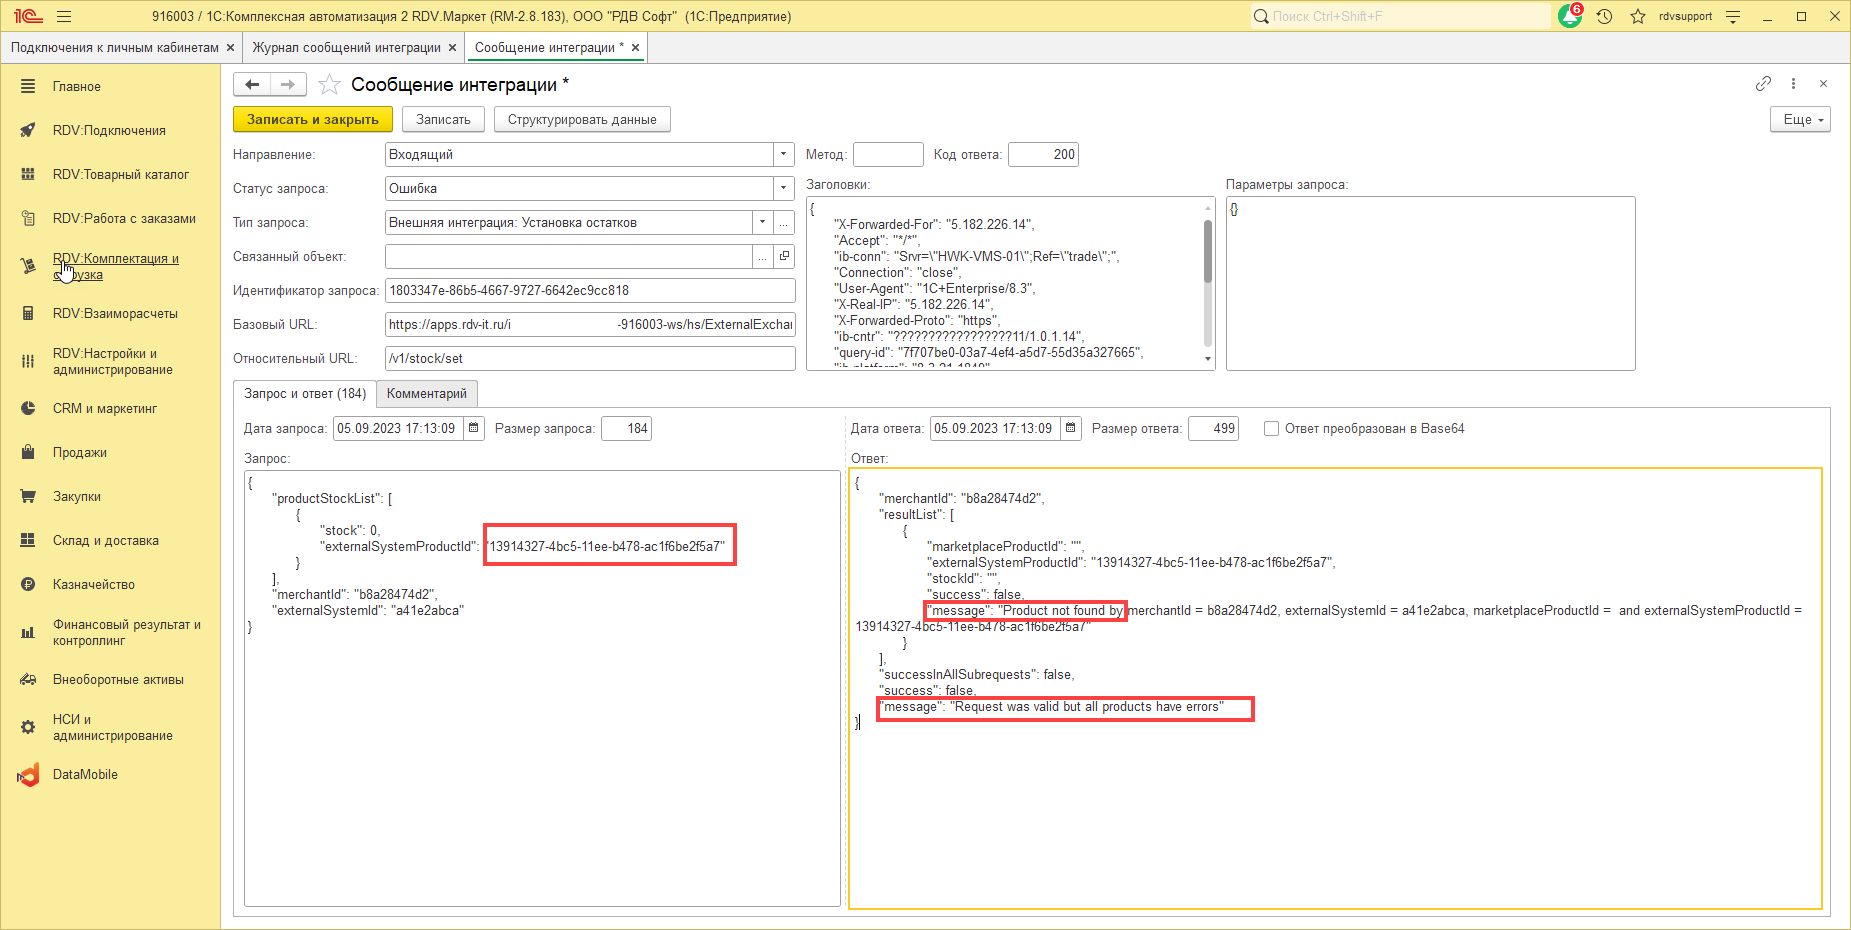Image resolution: width=1851 pixels, height=930 pixels.
Task: Click the back navigation arrow
Action: (x=252, y=85)
